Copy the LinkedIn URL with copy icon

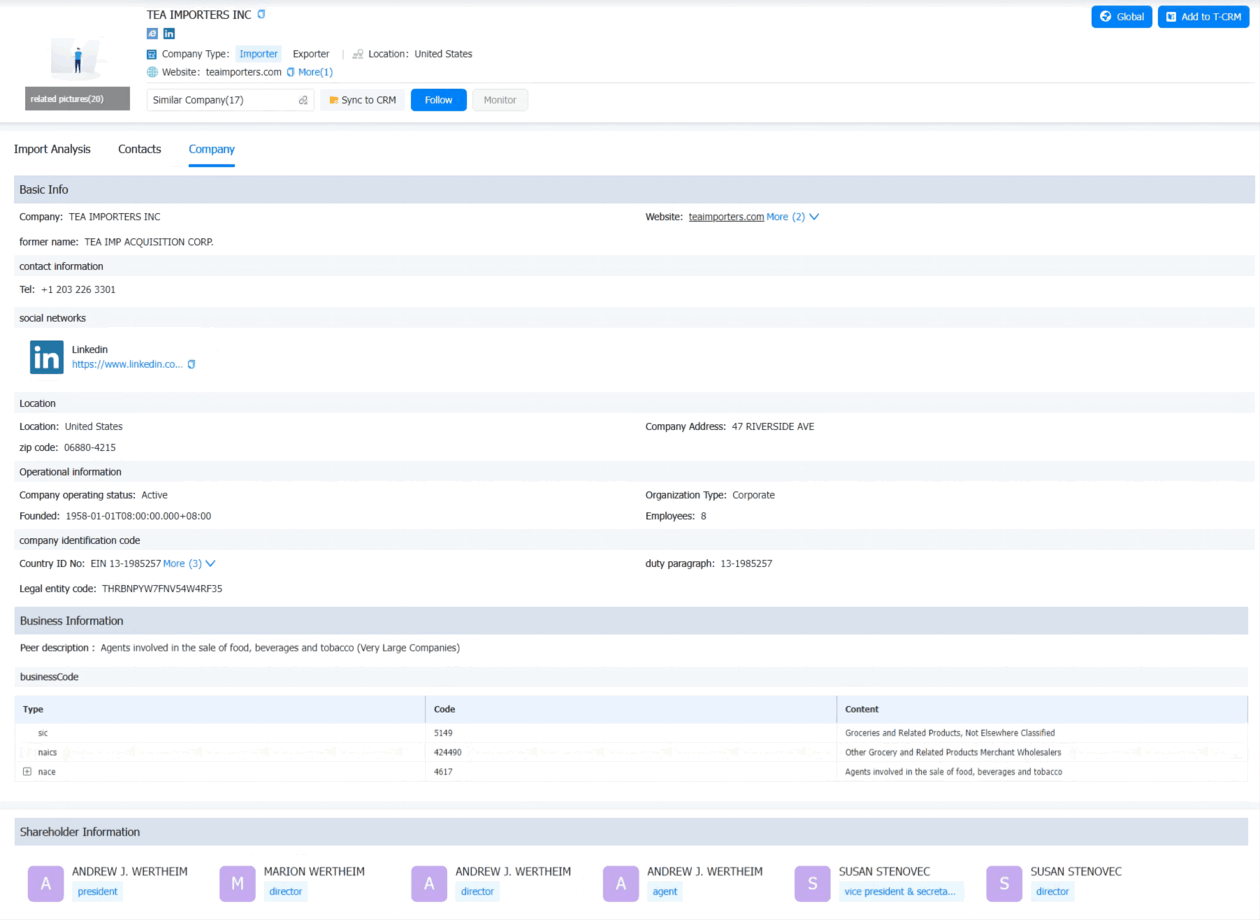pyautogui.click(x=191, y=364)
